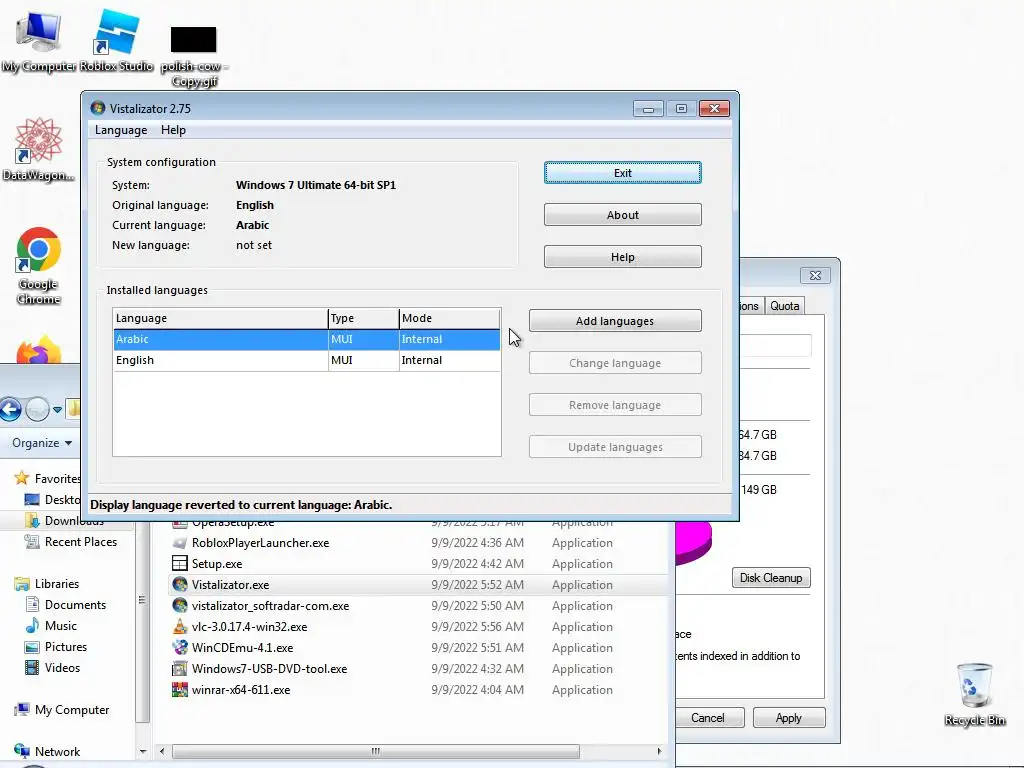Select Network in navigation pane
The width and height of the screenshot is (1024, 768).
click(x=48, y=752)
